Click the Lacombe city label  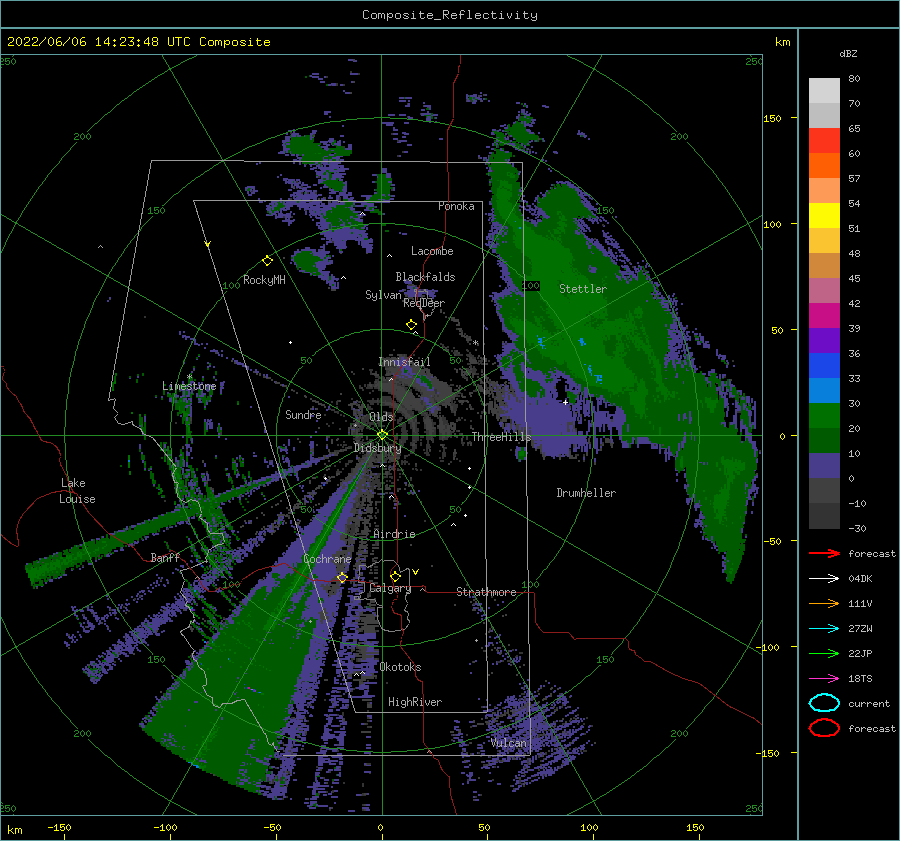(432, 251)
